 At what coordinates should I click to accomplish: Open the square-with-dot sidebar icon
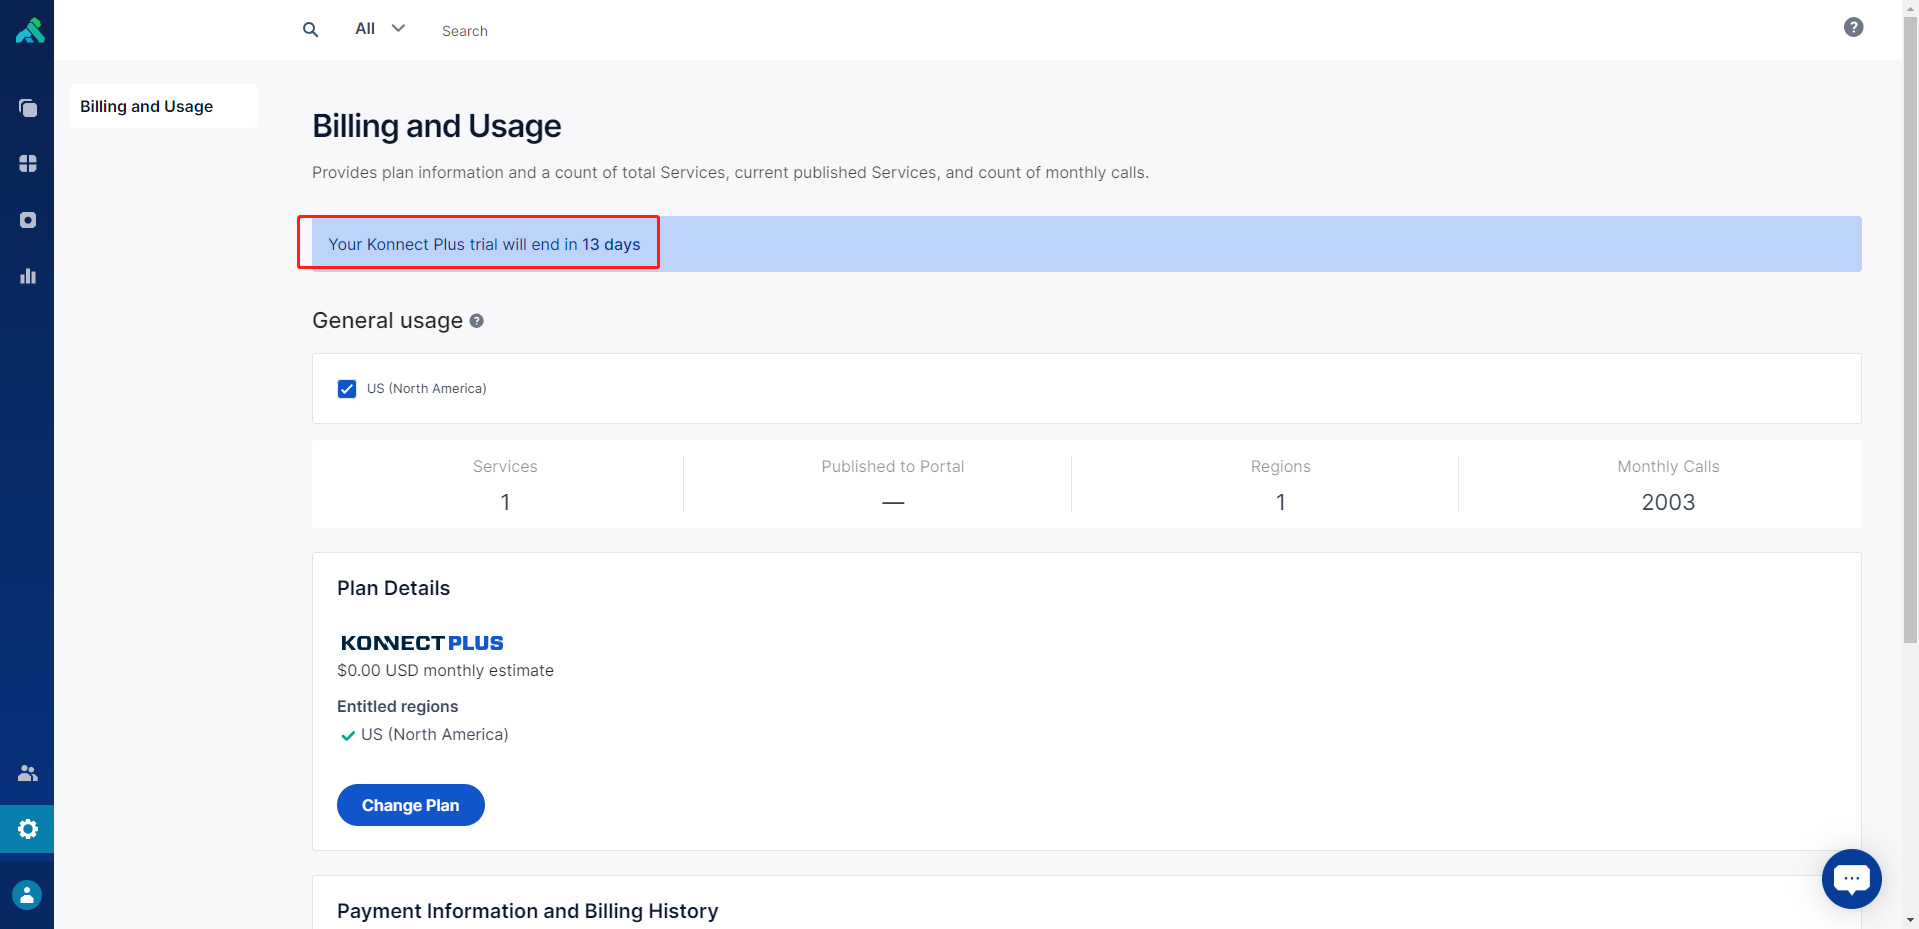point(28,220)
